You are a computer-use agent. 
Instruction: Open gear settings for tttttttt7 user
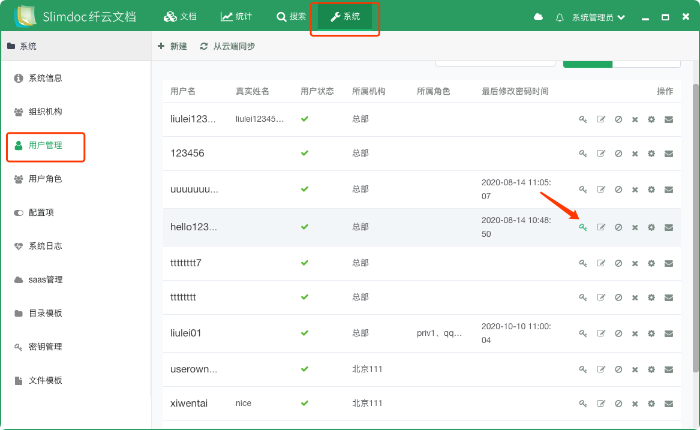(x=651, y=263)
